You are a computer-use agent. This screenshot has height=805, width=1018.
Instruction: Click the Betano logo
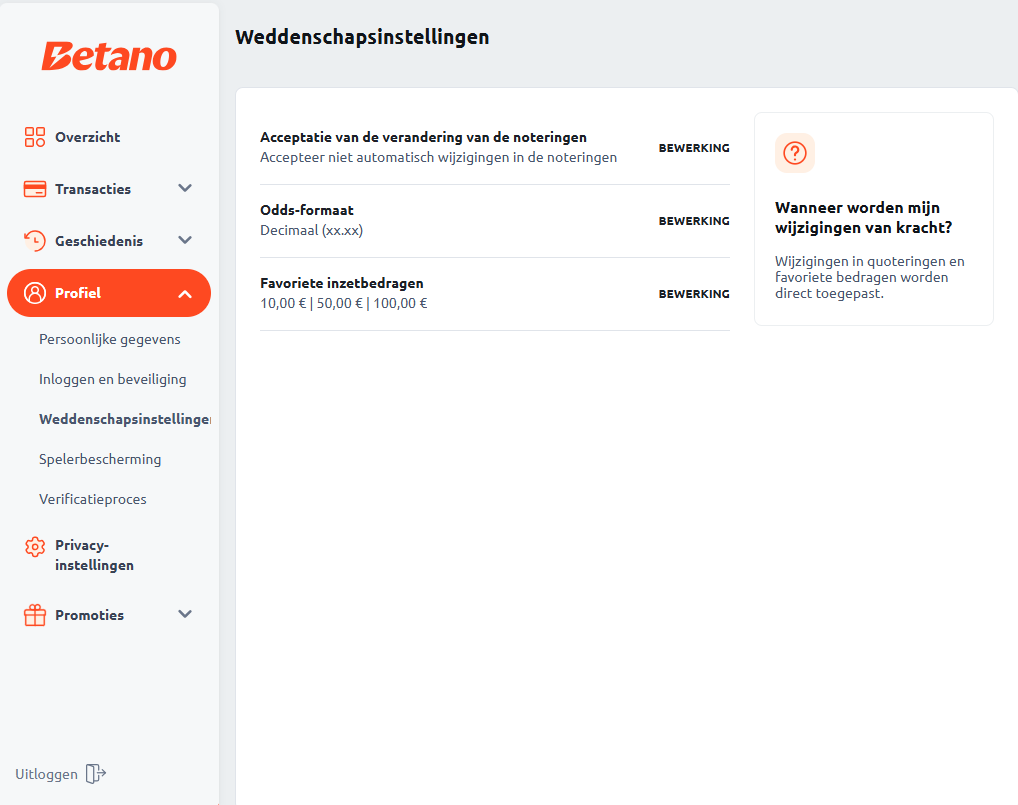(109, 56)
